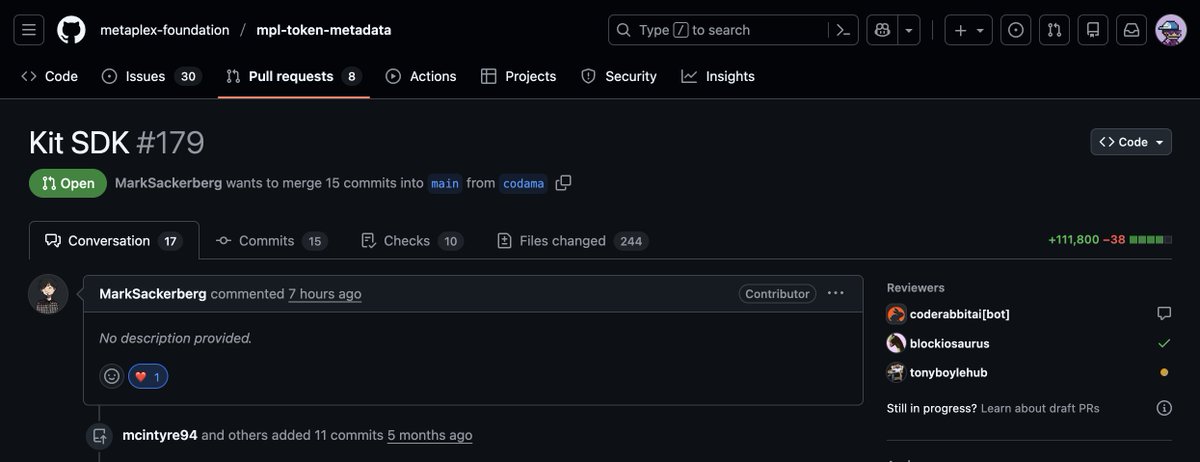Click the green Open status badge
The width and height of the screenshot is (1200, 462).
[68, 183]
